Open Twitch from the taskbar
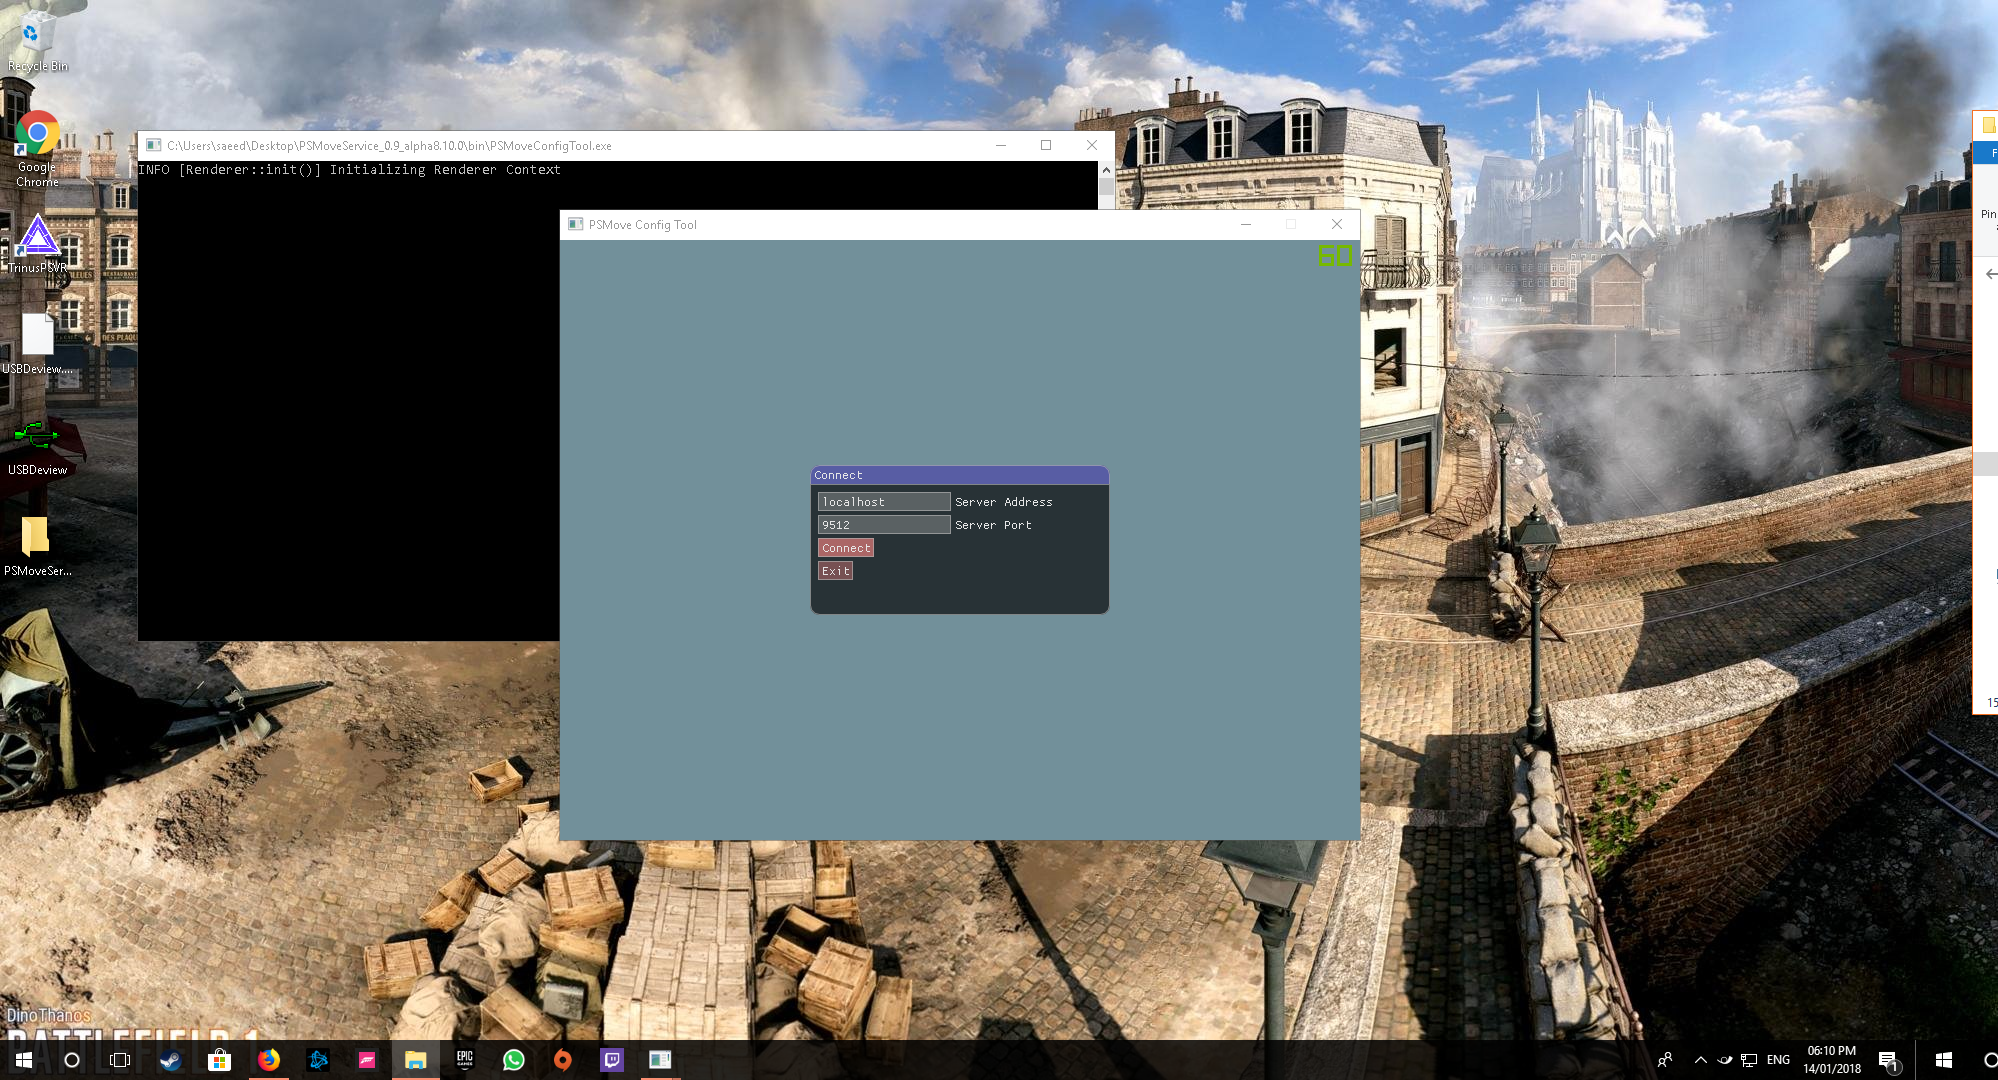This screenshot has height=1080, width=1998. (612, 1060)
